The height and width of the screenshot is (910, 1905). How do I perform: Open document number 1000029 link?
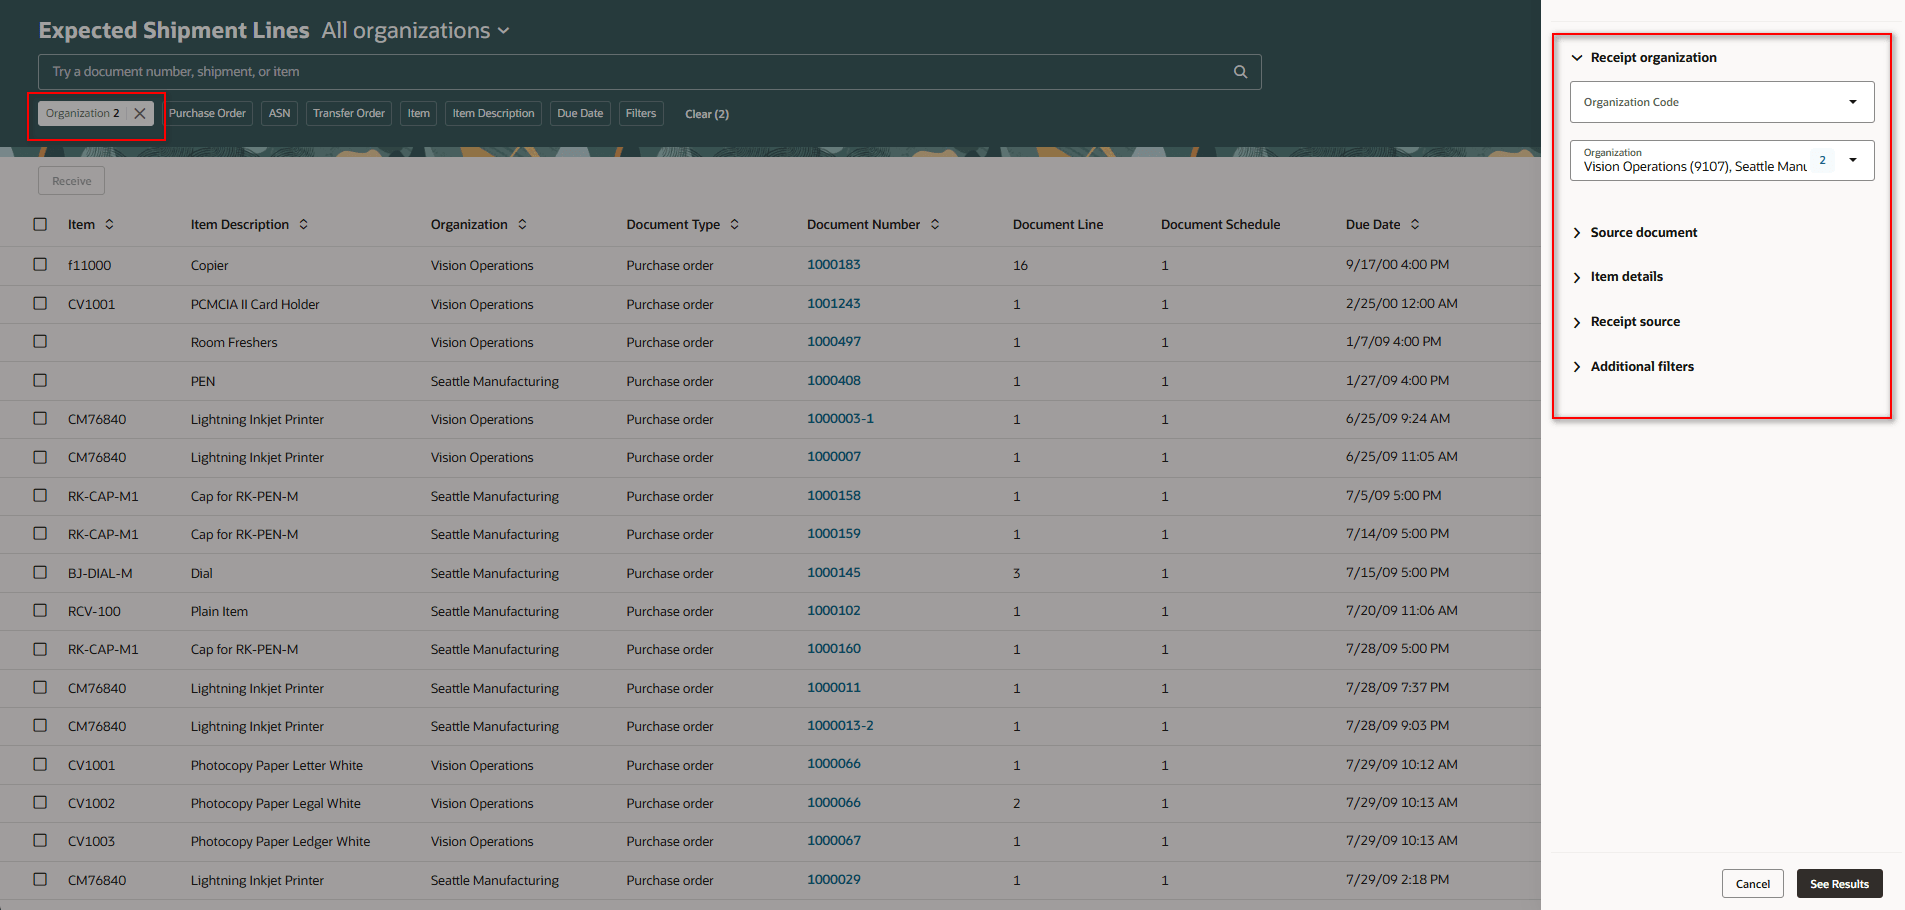coord(834,880)
